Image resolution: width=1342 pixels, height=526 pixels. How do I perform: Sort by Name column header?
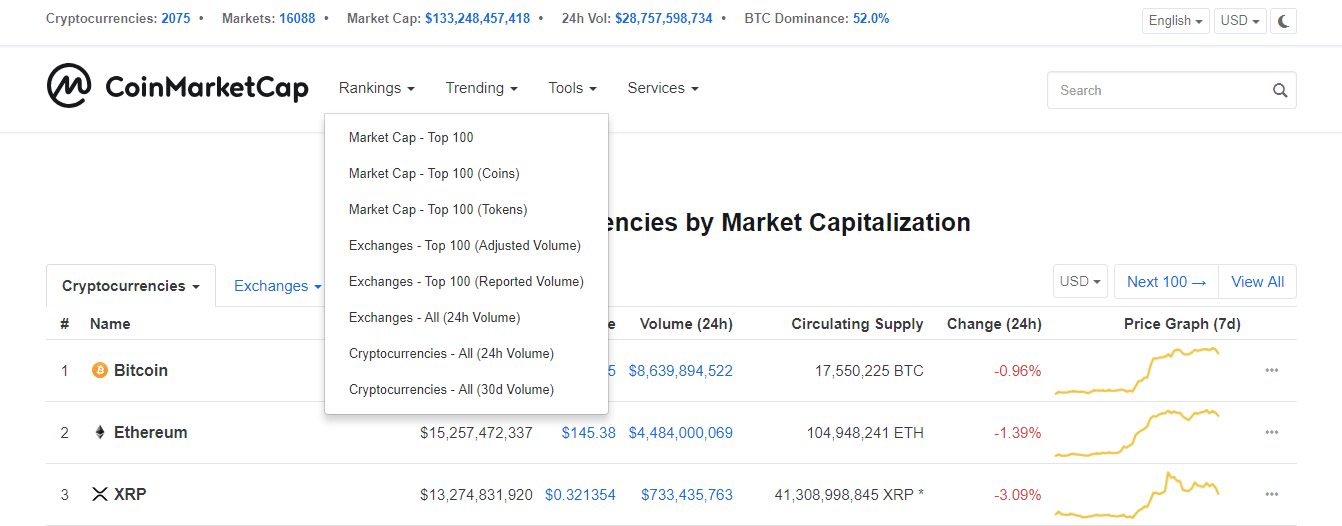110,324
